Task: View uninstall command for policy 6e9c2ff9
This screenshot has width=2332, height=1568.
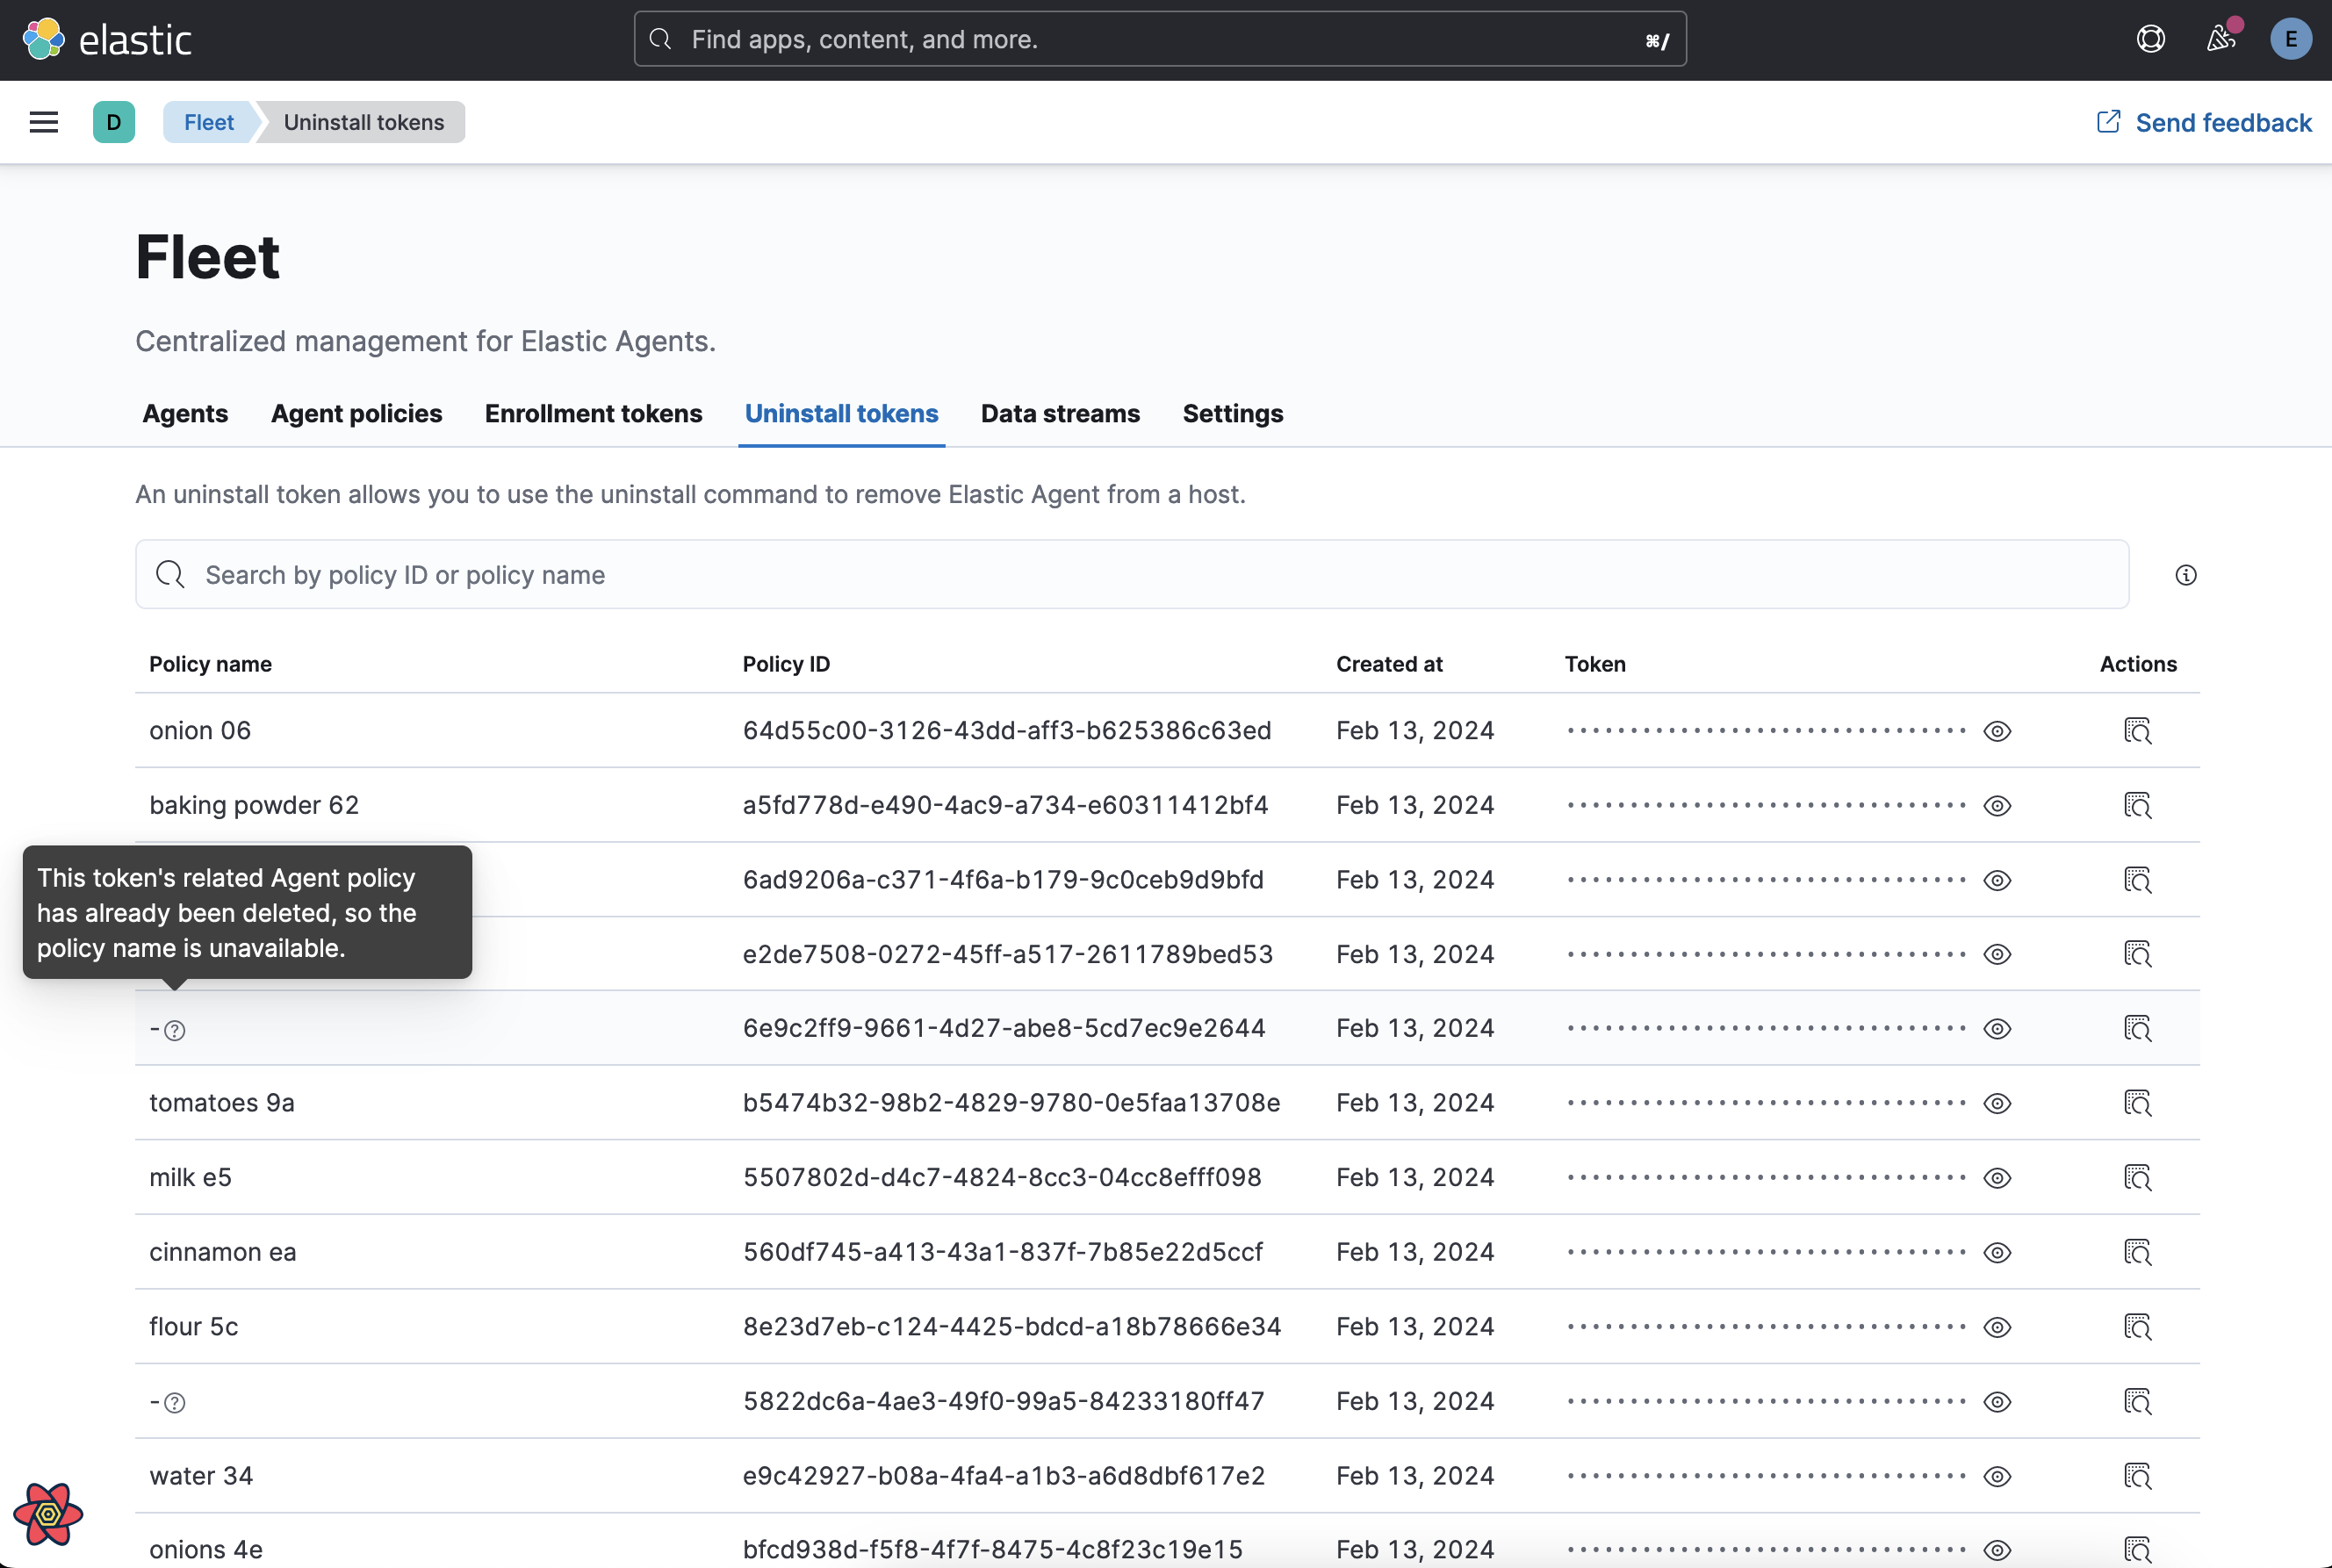Action: click(2137, 1029)
